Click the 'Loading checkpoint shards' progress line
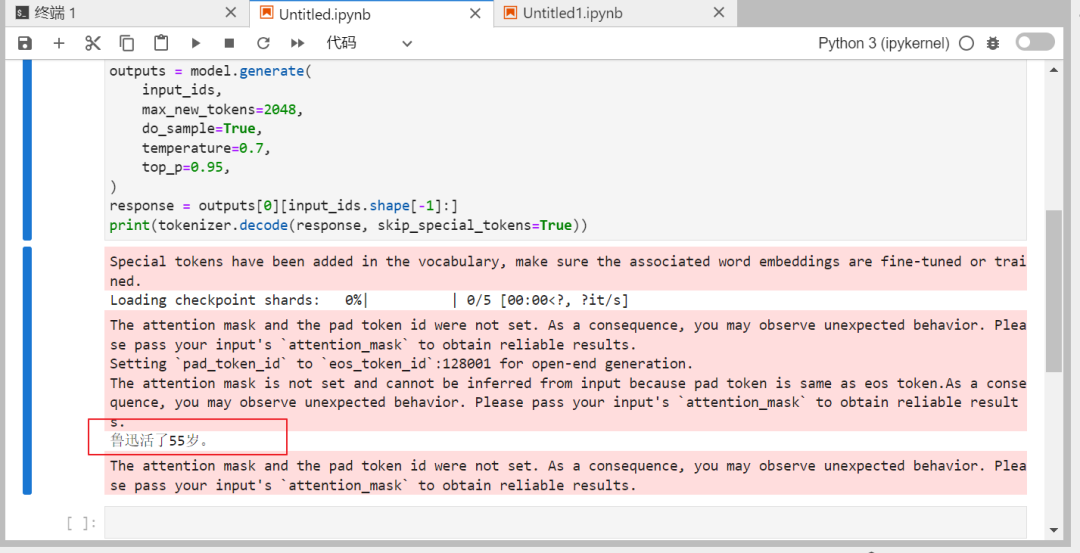The width and height of the screenshot is (1080, 553). point(369,300)
